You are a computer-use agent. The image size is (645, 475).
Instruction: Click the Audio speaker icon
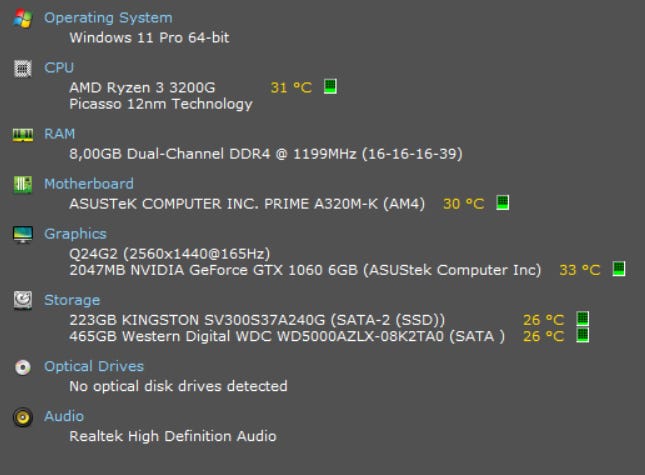tap(23, 417)
